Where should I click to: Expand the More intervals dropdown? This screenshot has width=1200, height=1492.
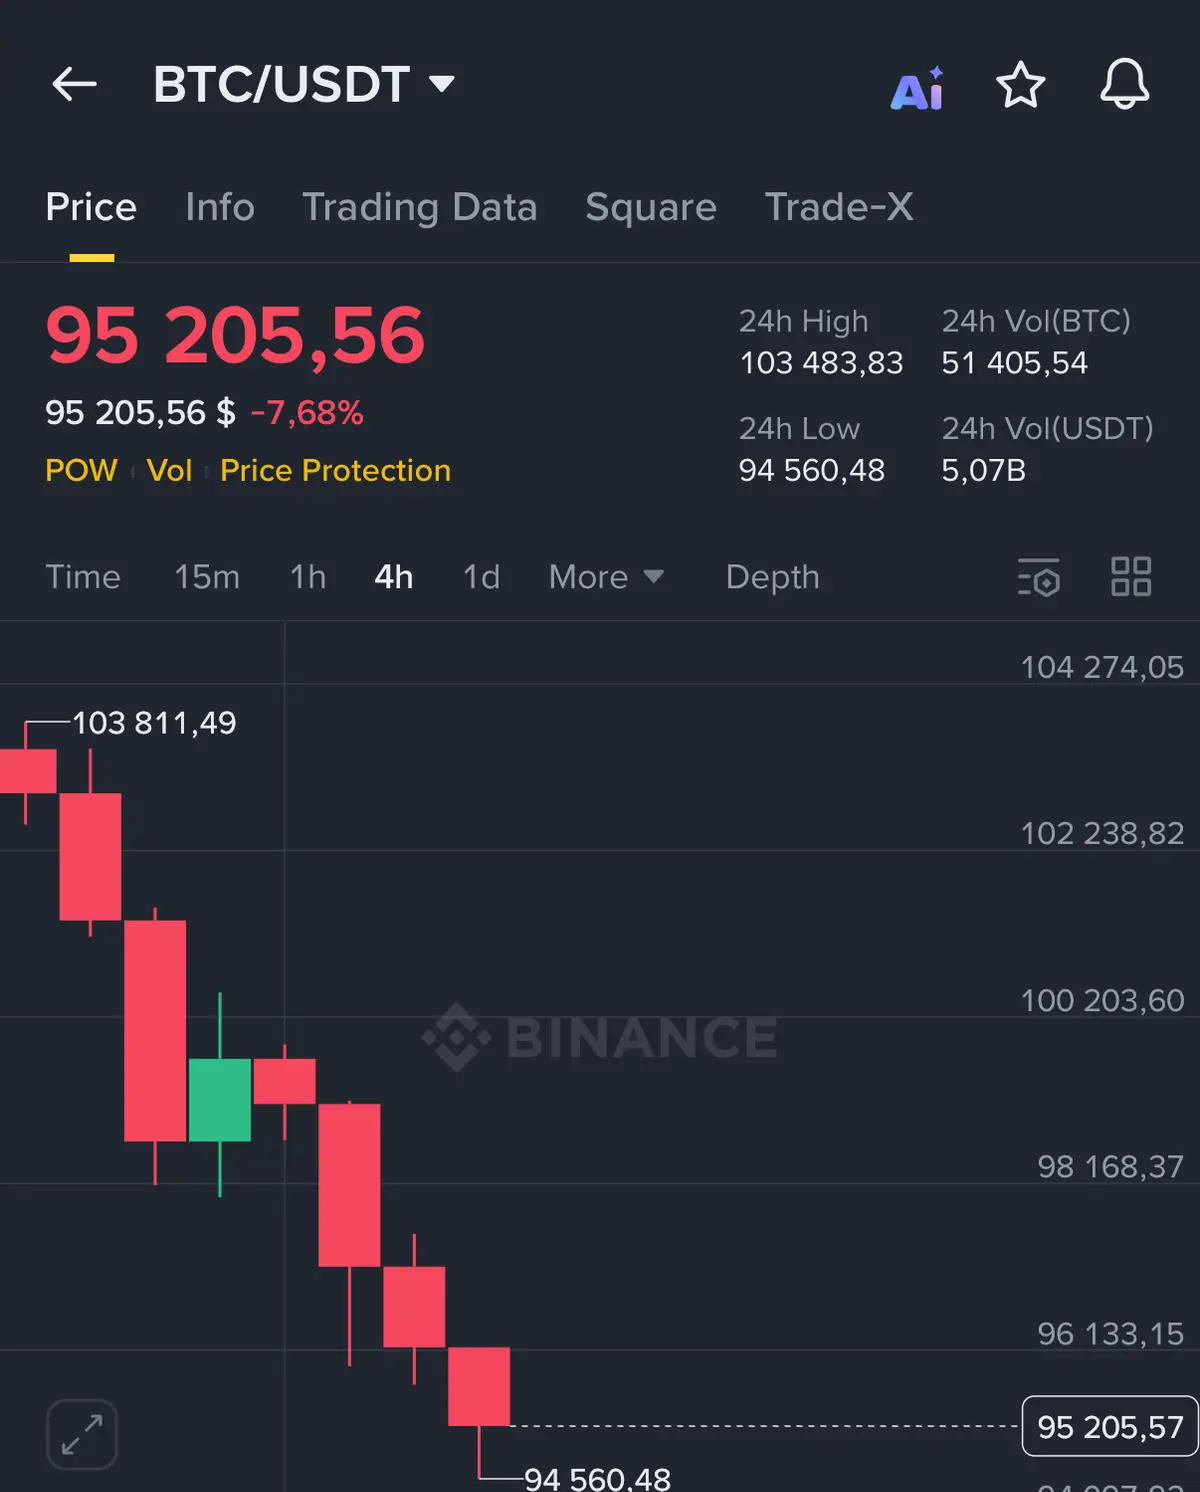[606, 577]
